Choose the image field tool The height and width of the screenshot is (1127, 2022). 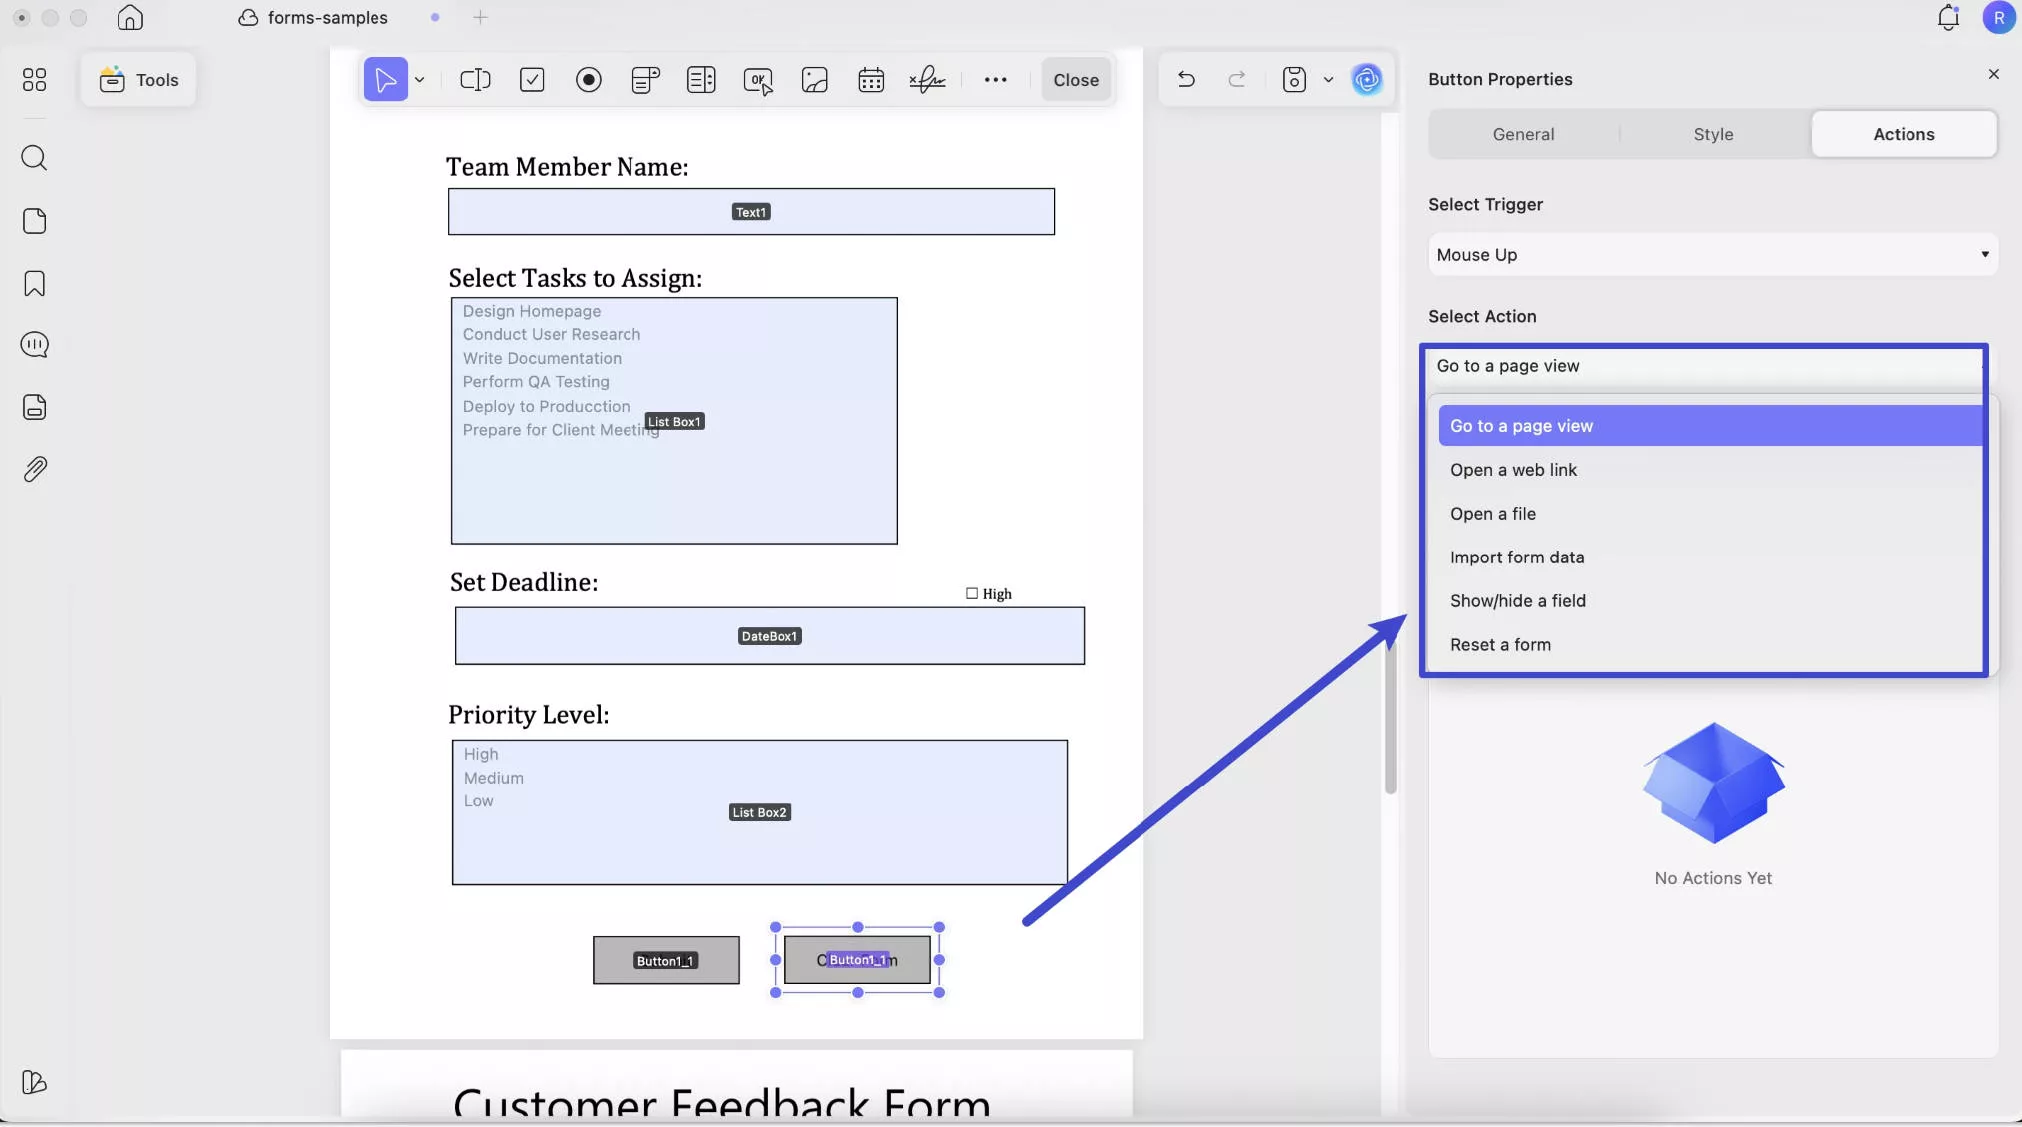tap(815, 80)
